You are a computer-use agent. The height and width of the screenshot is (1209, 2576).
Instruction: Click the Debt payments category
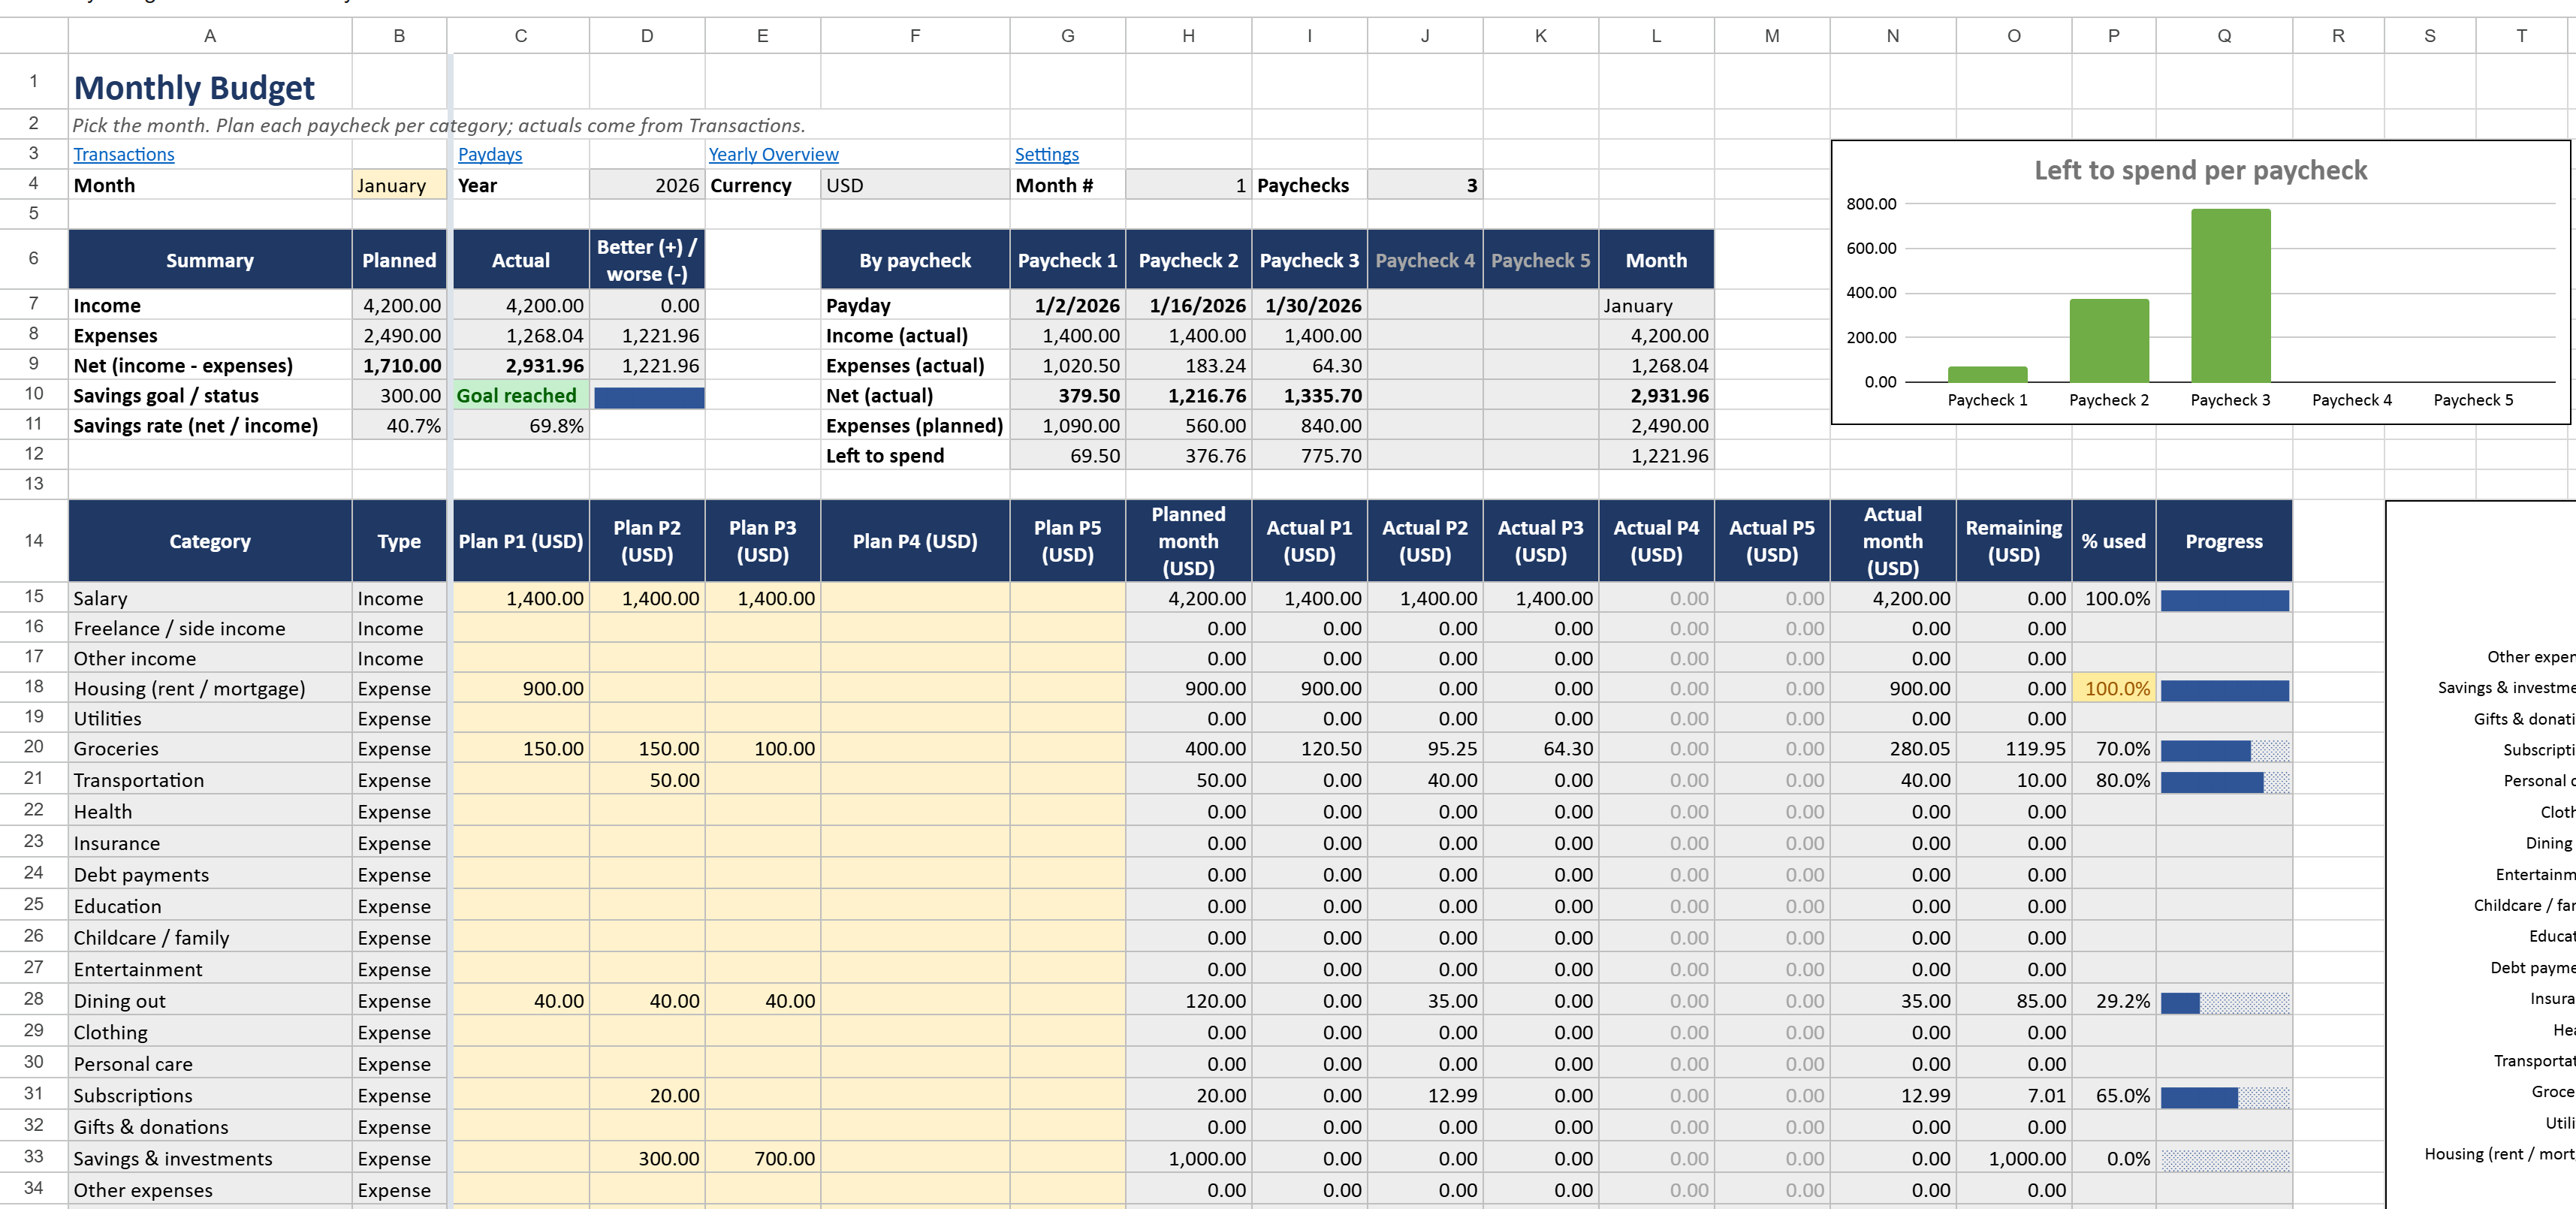coord(210,875)
